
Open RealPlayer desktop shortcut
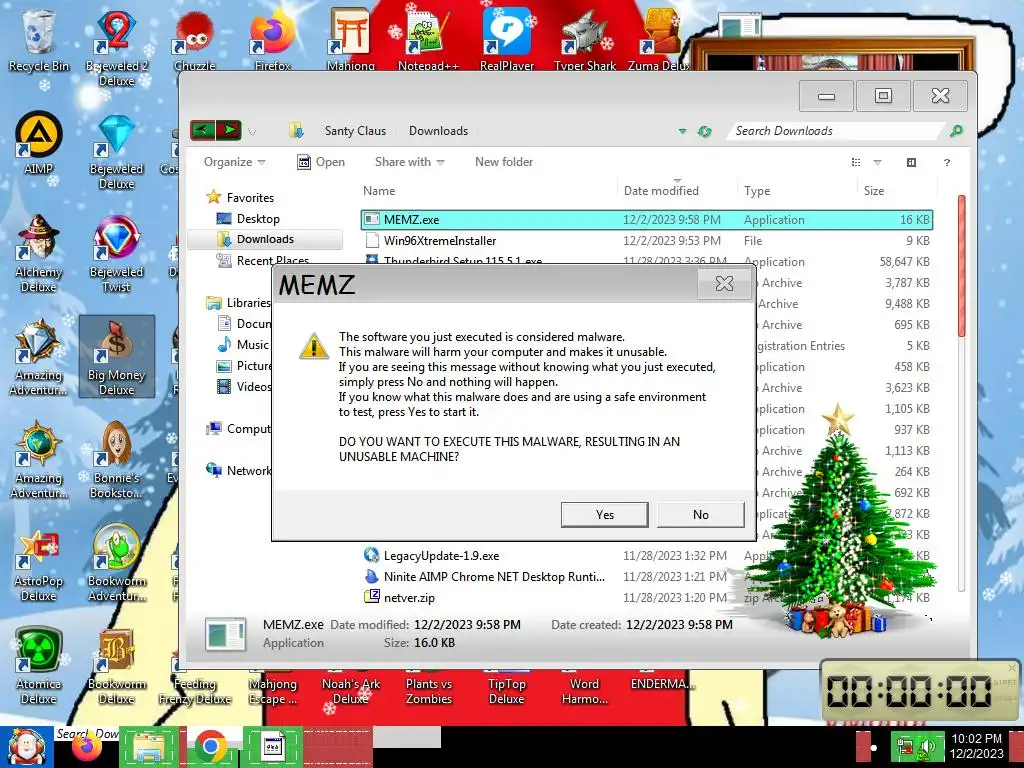pos(507,40)
